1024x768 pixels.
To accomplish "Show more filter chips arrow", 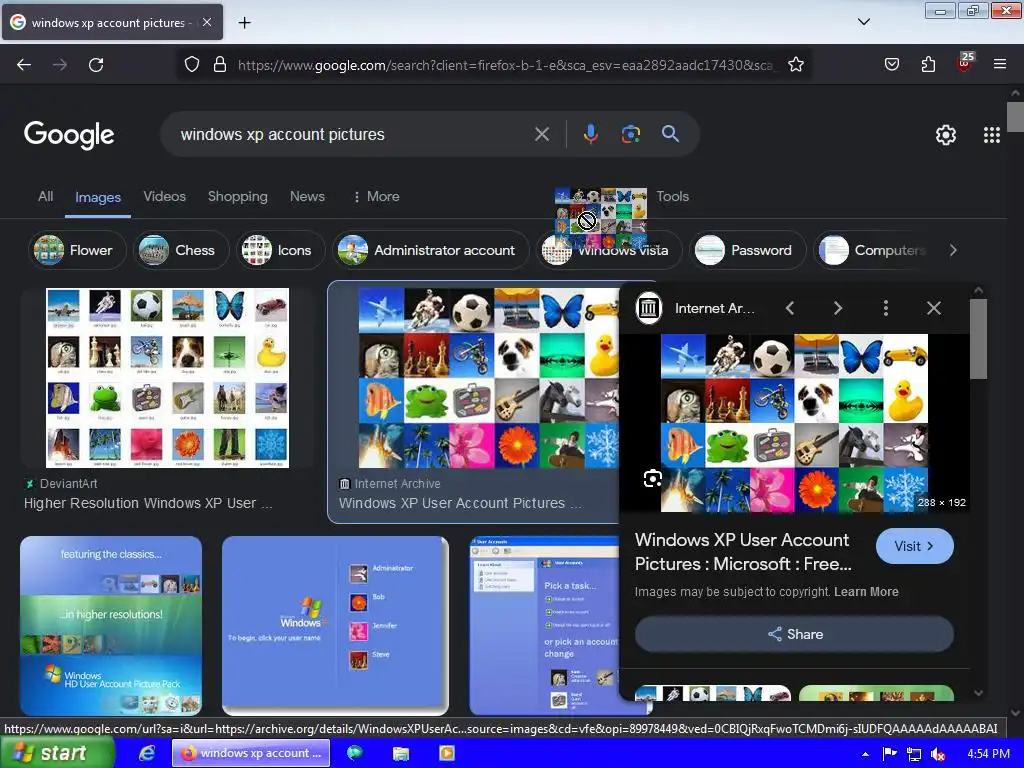I will pyautogui.click(x=953, y=250).
